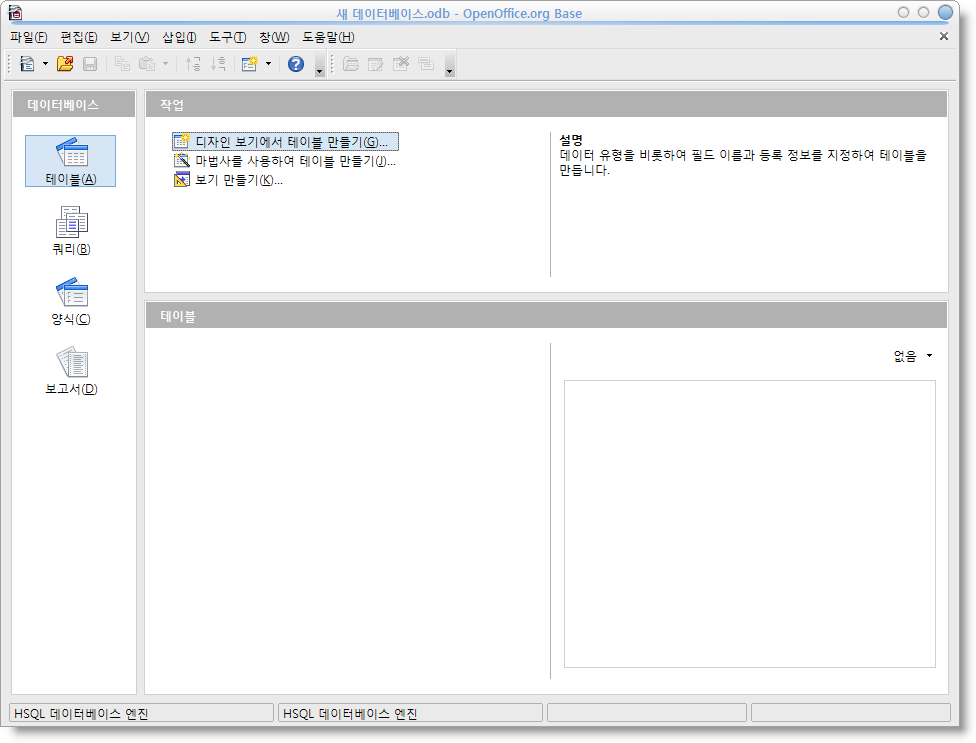
Task: Select the 양식 database section icon
Action: tap(72, 301)
